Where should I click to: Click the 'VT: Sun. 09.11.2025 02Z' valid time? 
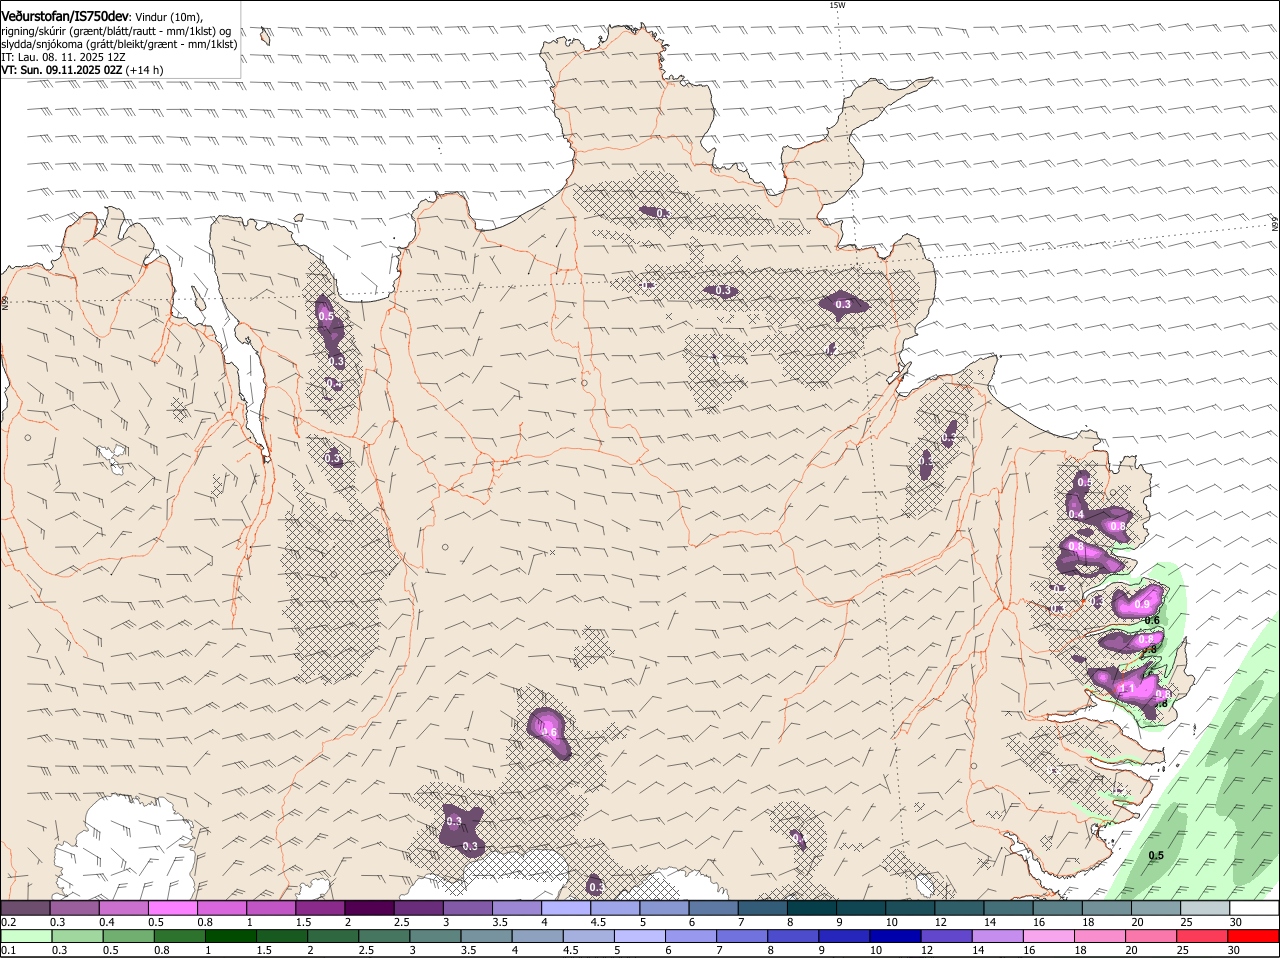[x=62, y=70]
